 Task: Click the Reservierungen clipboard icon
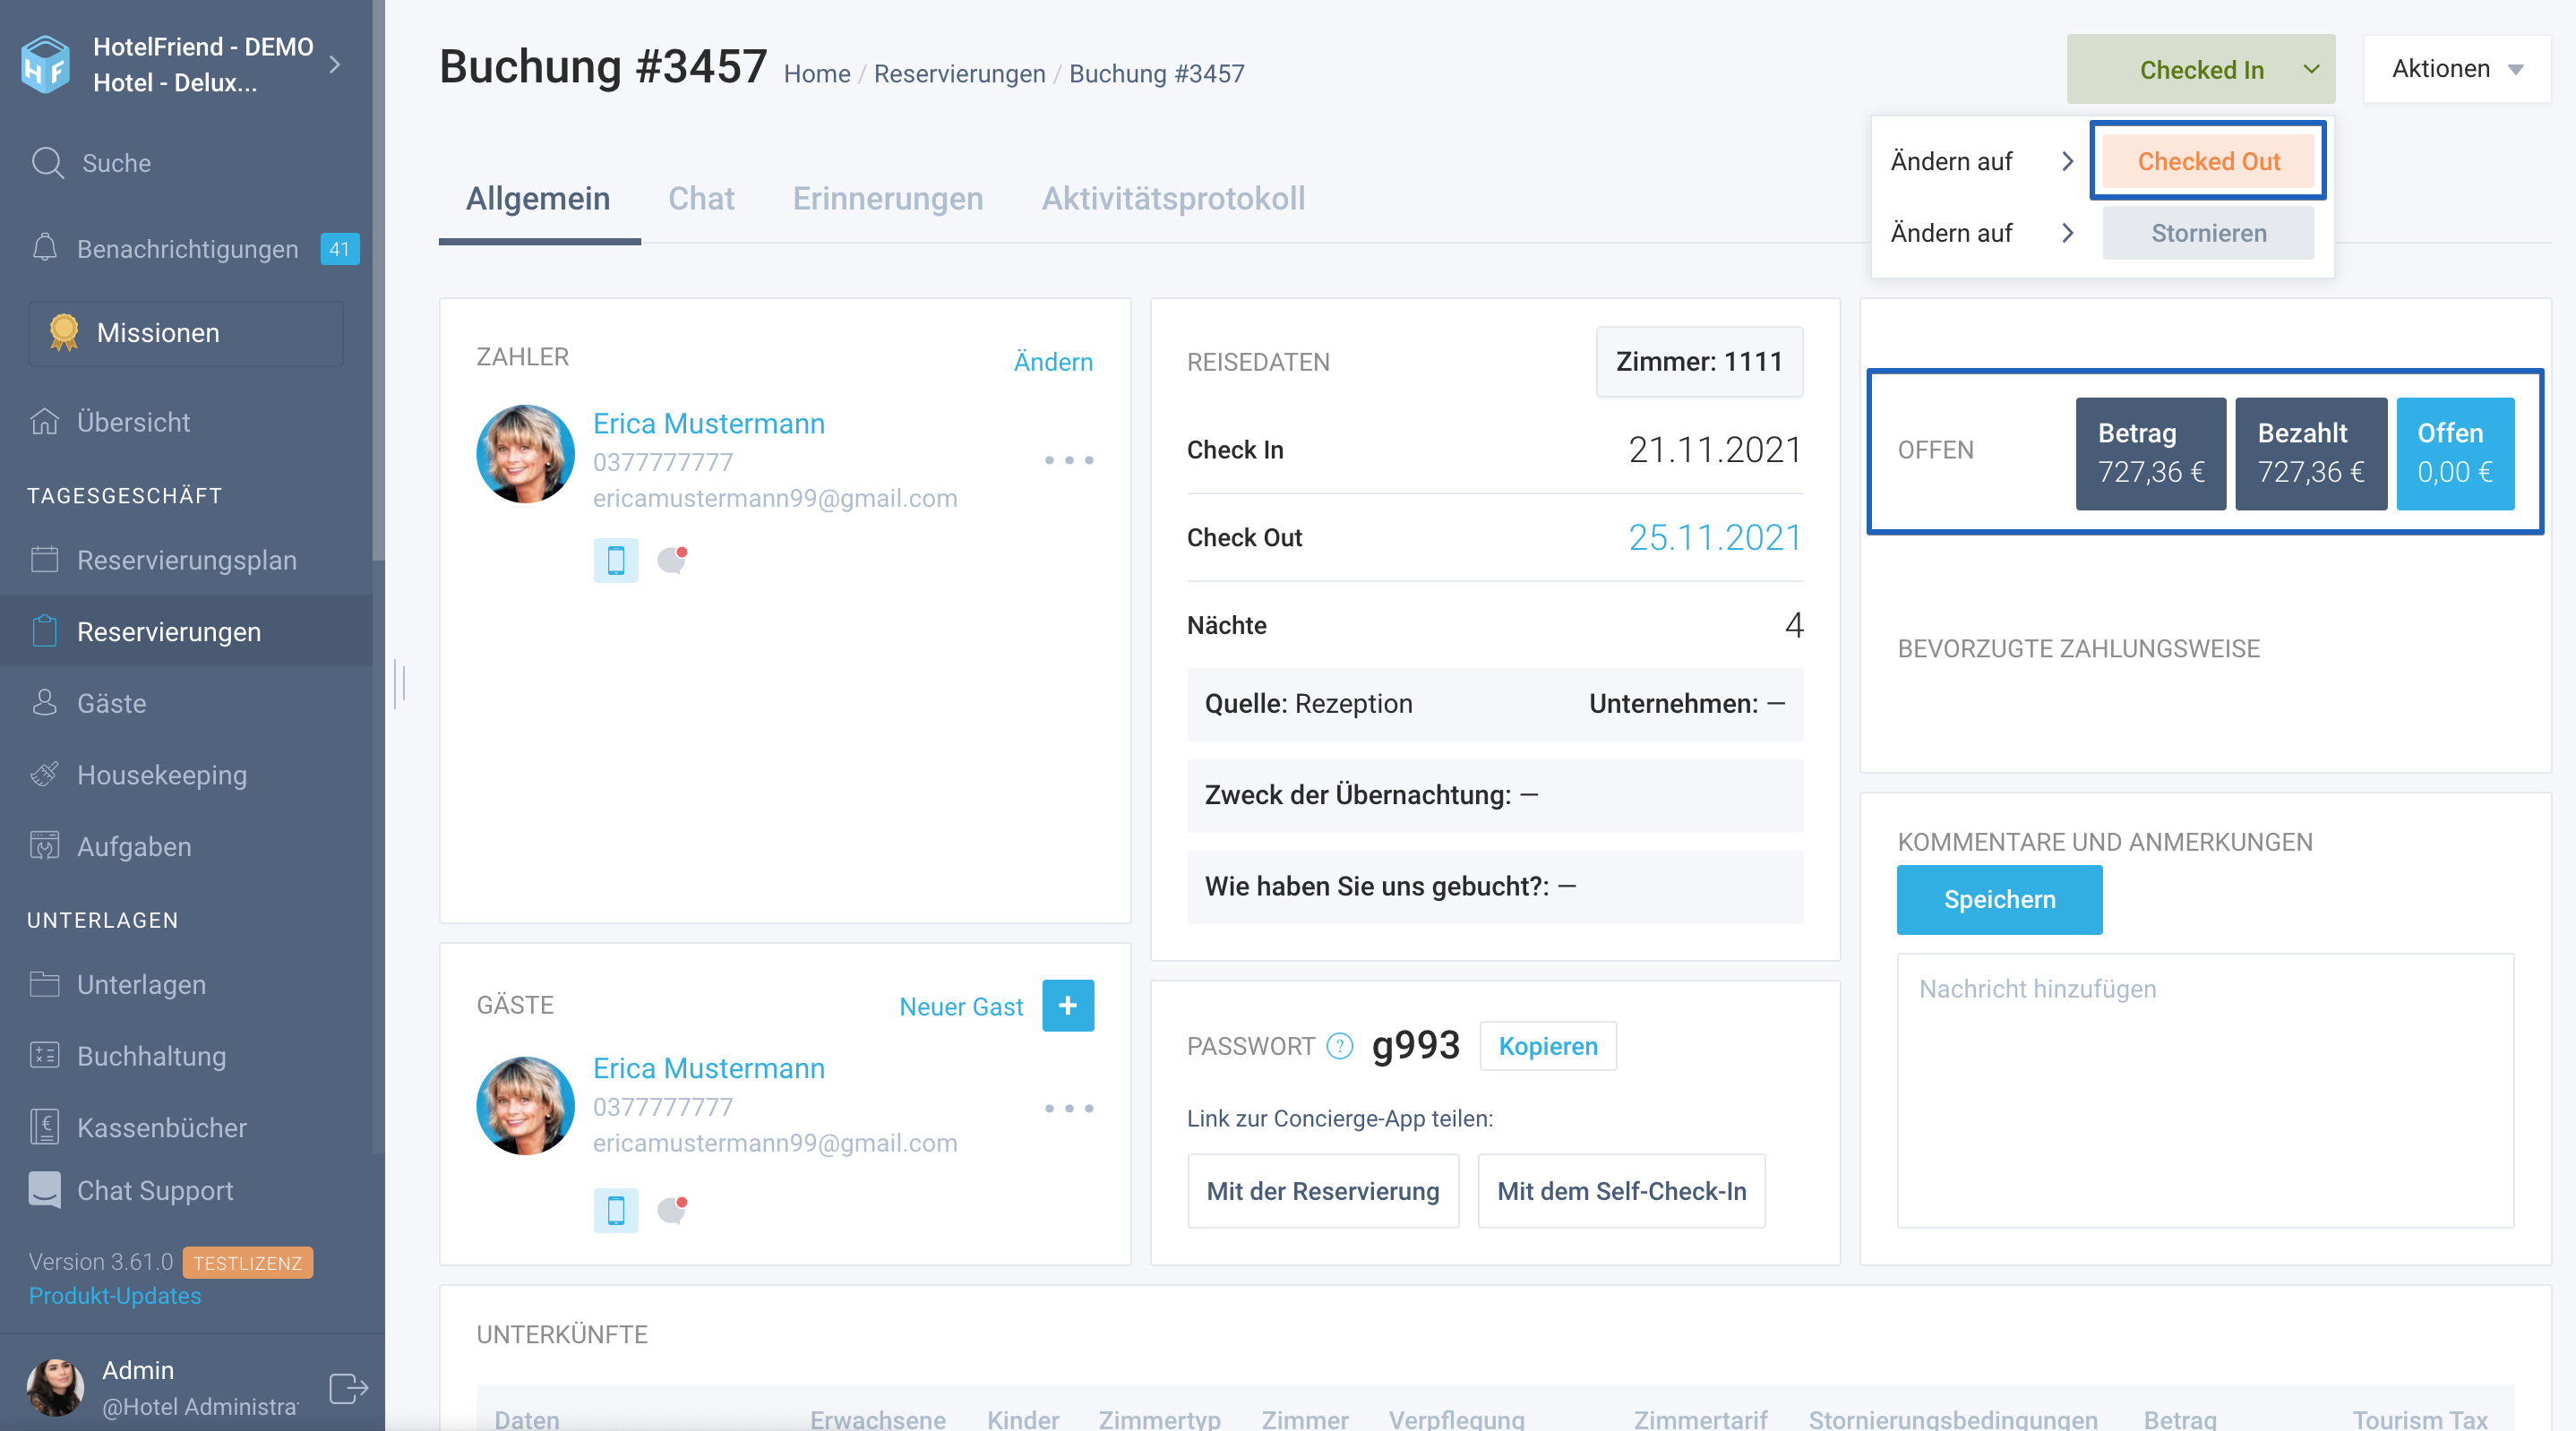click(x=45, y=631)
